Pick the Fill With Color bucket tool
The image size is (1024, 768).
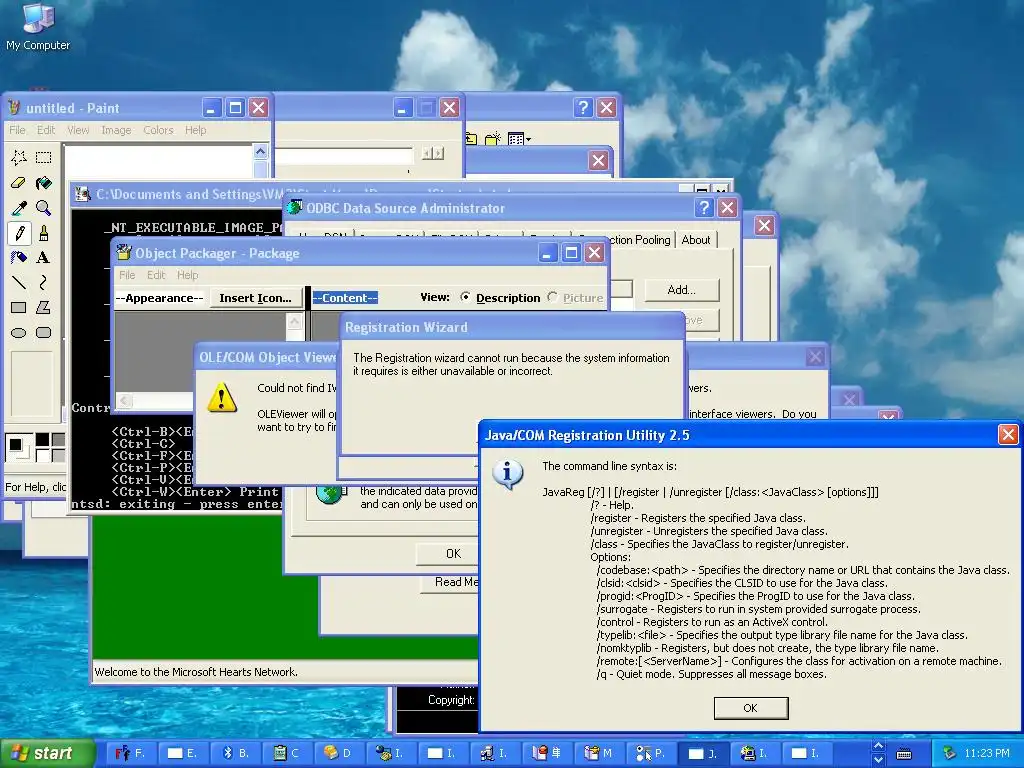click(44, 183)
